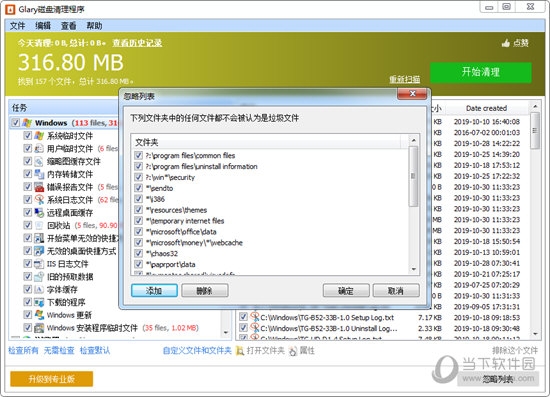Toggle checkbox for TG-B52-33B-1.0 Setup Log.txt
550x397 pixels.
(x=243, y=317)
